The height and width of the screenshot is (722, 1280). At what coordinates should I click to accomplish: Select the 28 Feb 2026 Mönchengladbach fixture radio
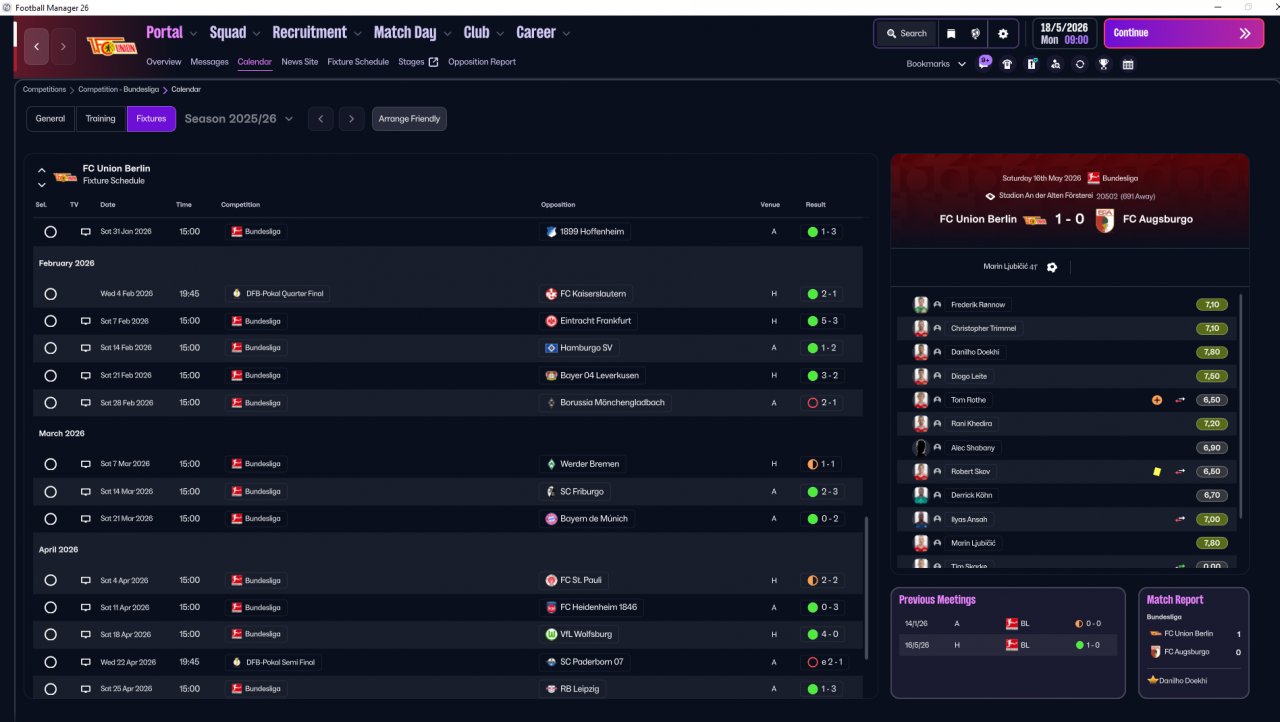pos(50,402)
